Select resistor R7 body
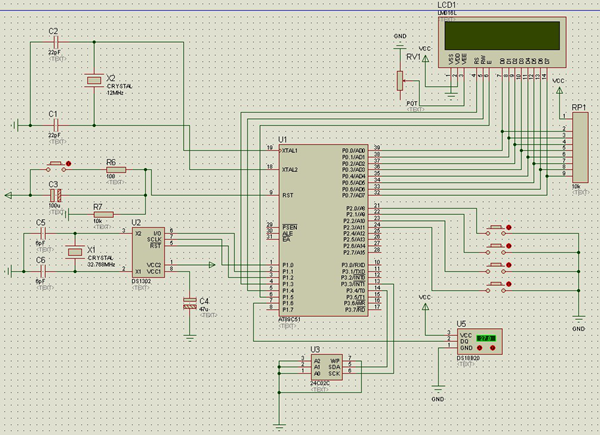The height and width of the screenshot is (435, 600). 104,214
